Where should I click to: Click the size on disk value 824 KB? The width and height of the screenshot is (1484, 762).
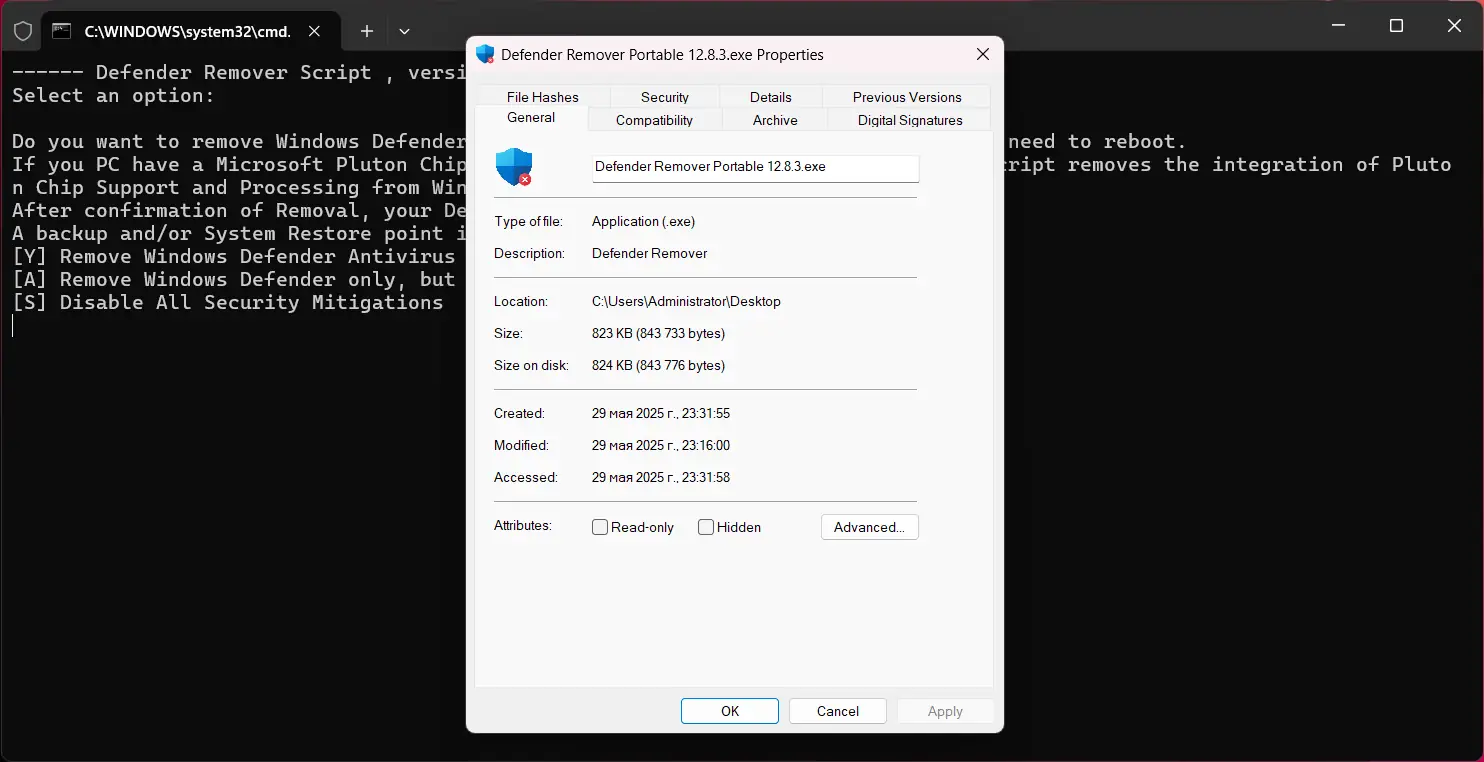click(658, 365)
